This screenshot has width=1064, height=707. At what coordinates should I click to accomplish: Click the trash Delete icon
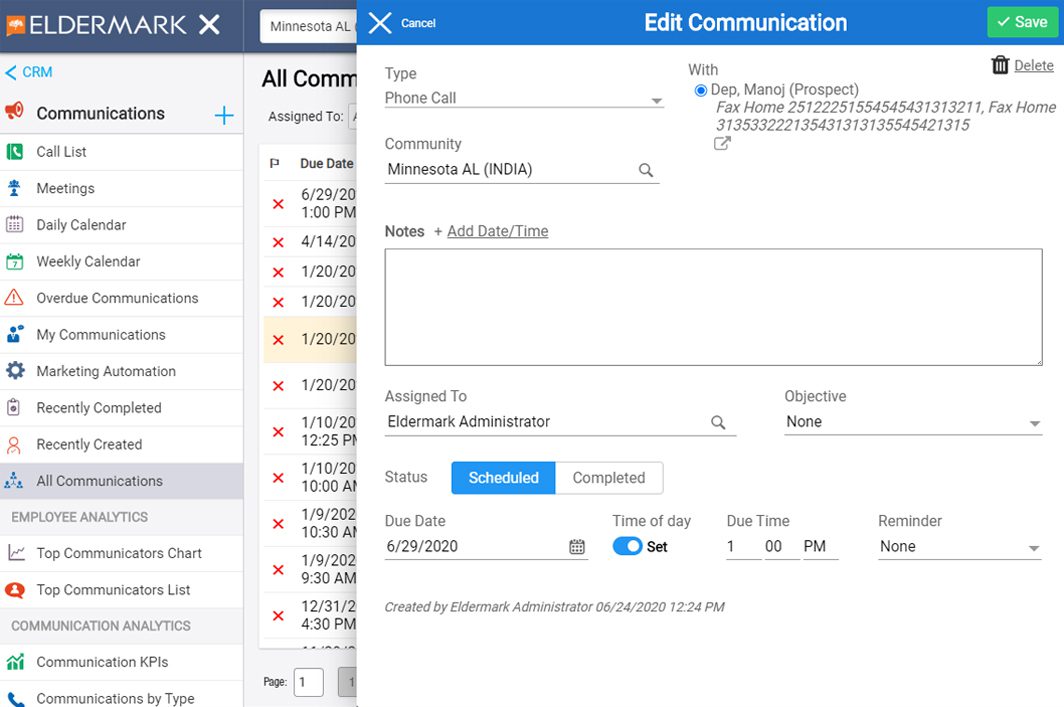[1000, 65]
